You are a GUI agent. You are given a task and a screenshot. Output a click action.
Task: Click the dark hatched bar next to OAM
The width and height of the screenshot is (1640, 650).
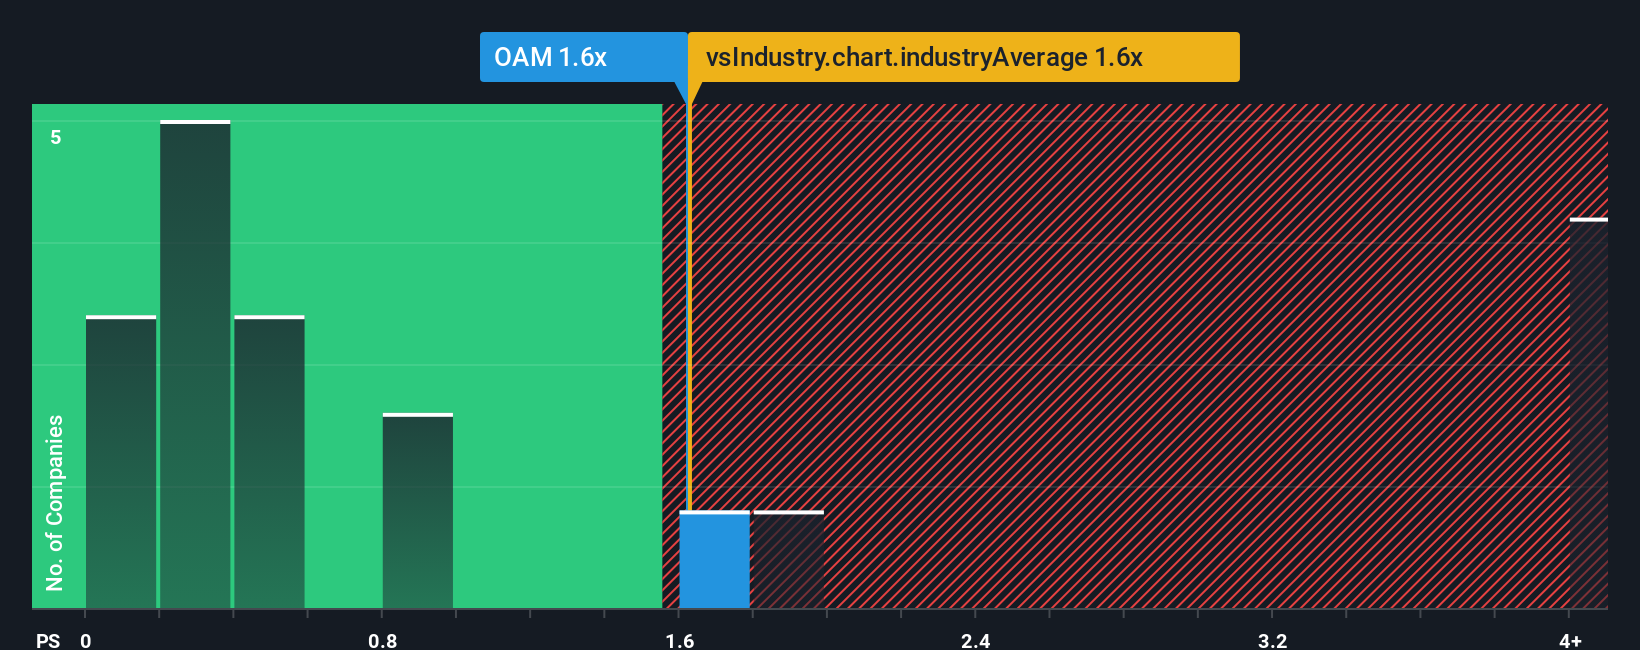[x=789, y=560]
